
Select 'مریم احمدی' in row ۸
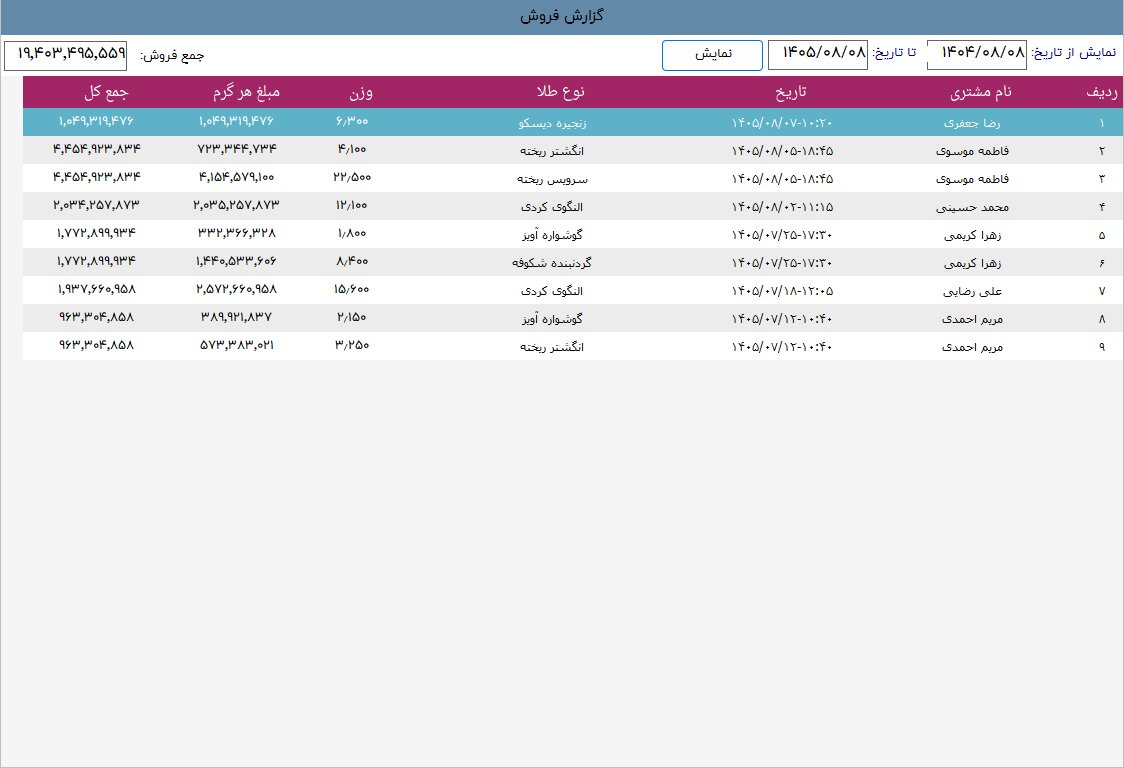pos(972,318)
